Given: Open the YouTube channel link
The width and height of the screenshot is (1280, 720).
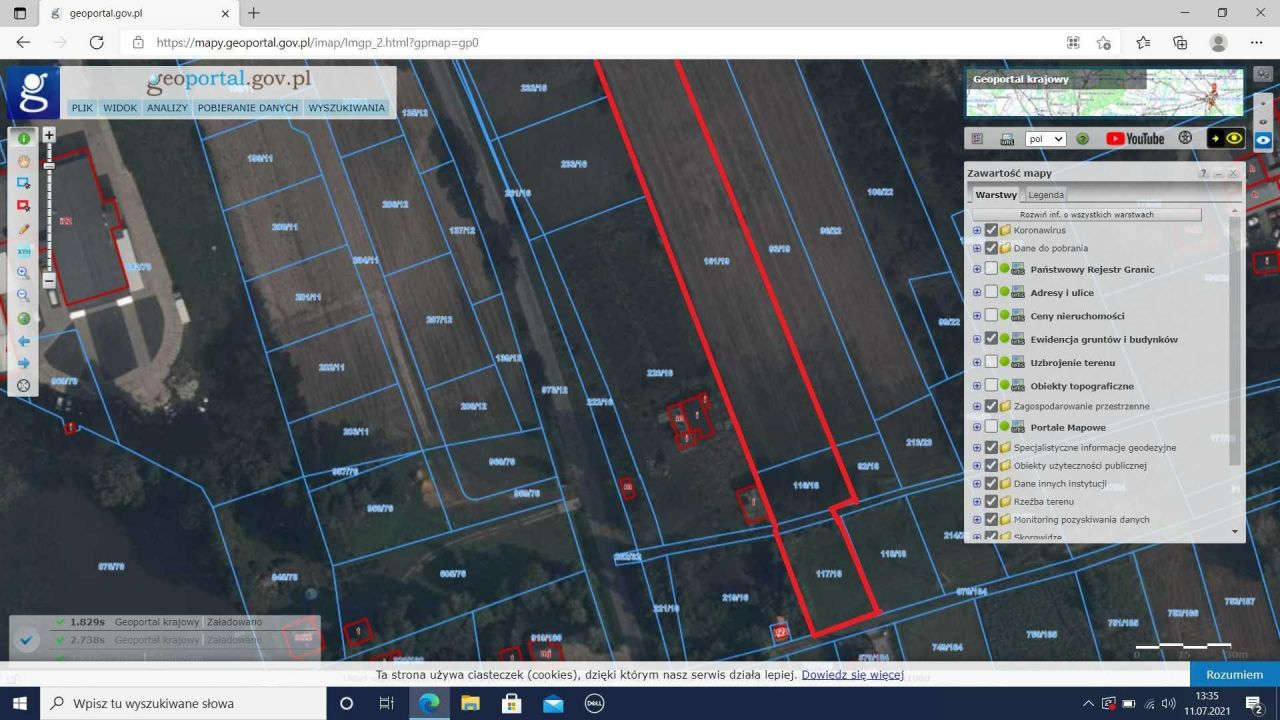Looking at the screenshot, I should pyautogui.click(x=1135, y=139).
